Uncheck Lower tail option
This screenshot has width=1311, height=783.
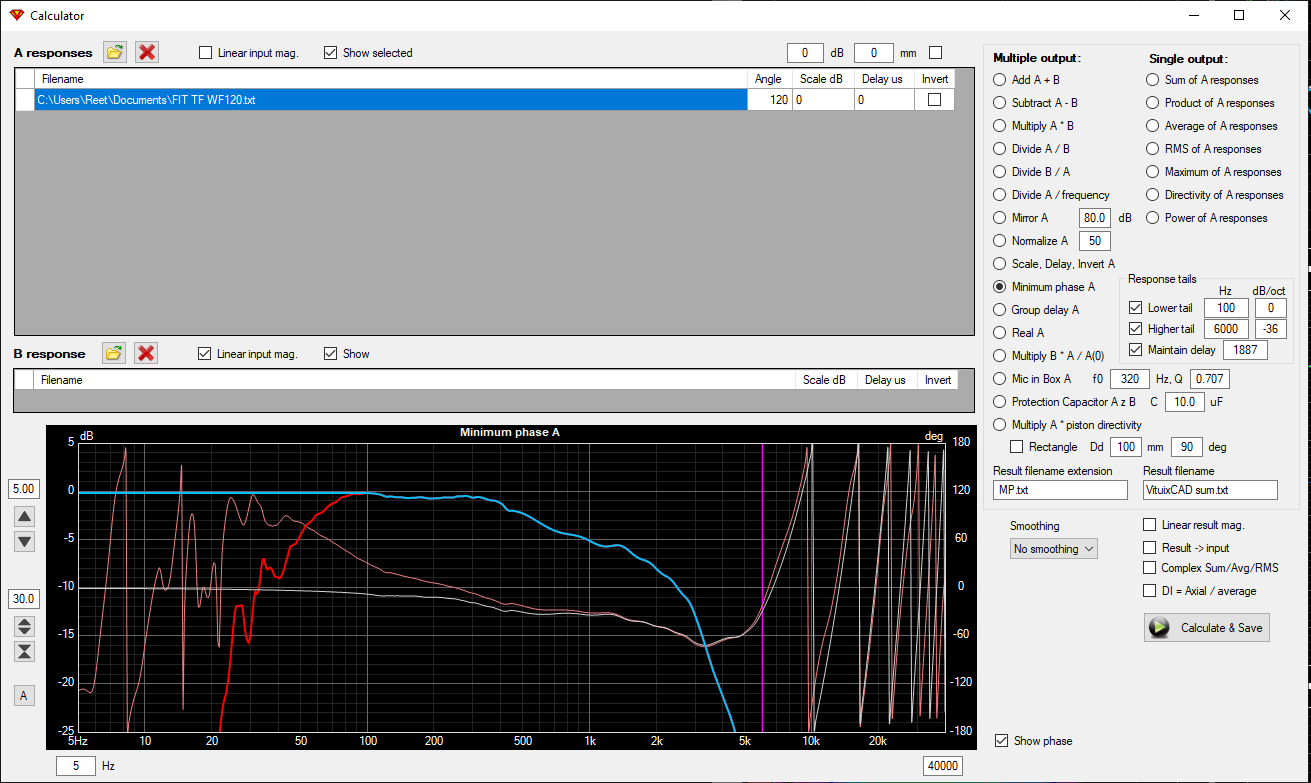click(x=1135, y=308)
